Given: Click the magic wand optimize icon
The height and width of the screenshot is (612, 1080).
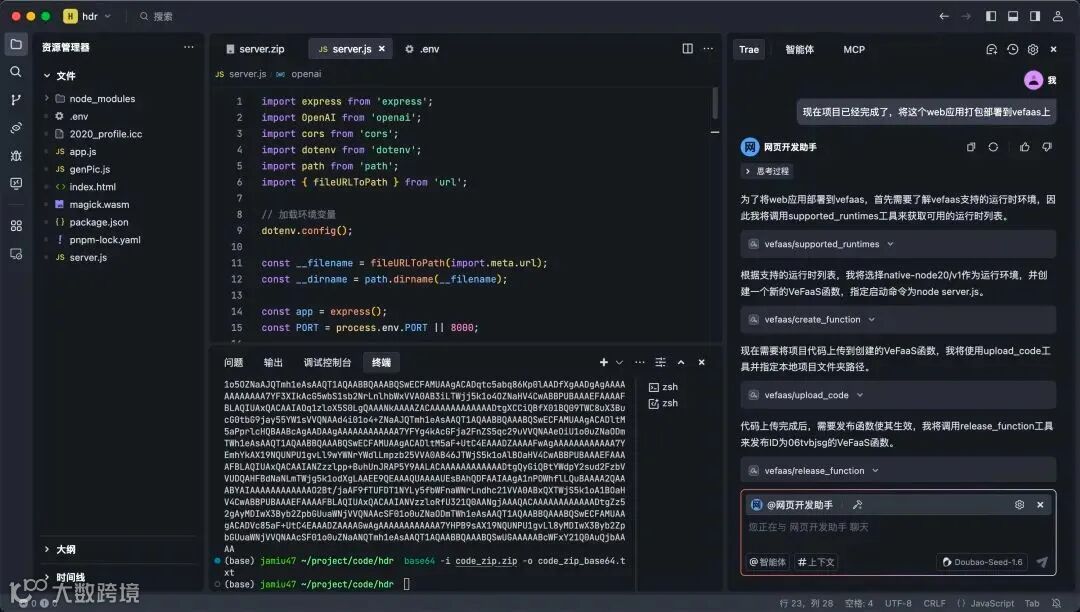Looking at the screenshot, I should coord(858,505).
